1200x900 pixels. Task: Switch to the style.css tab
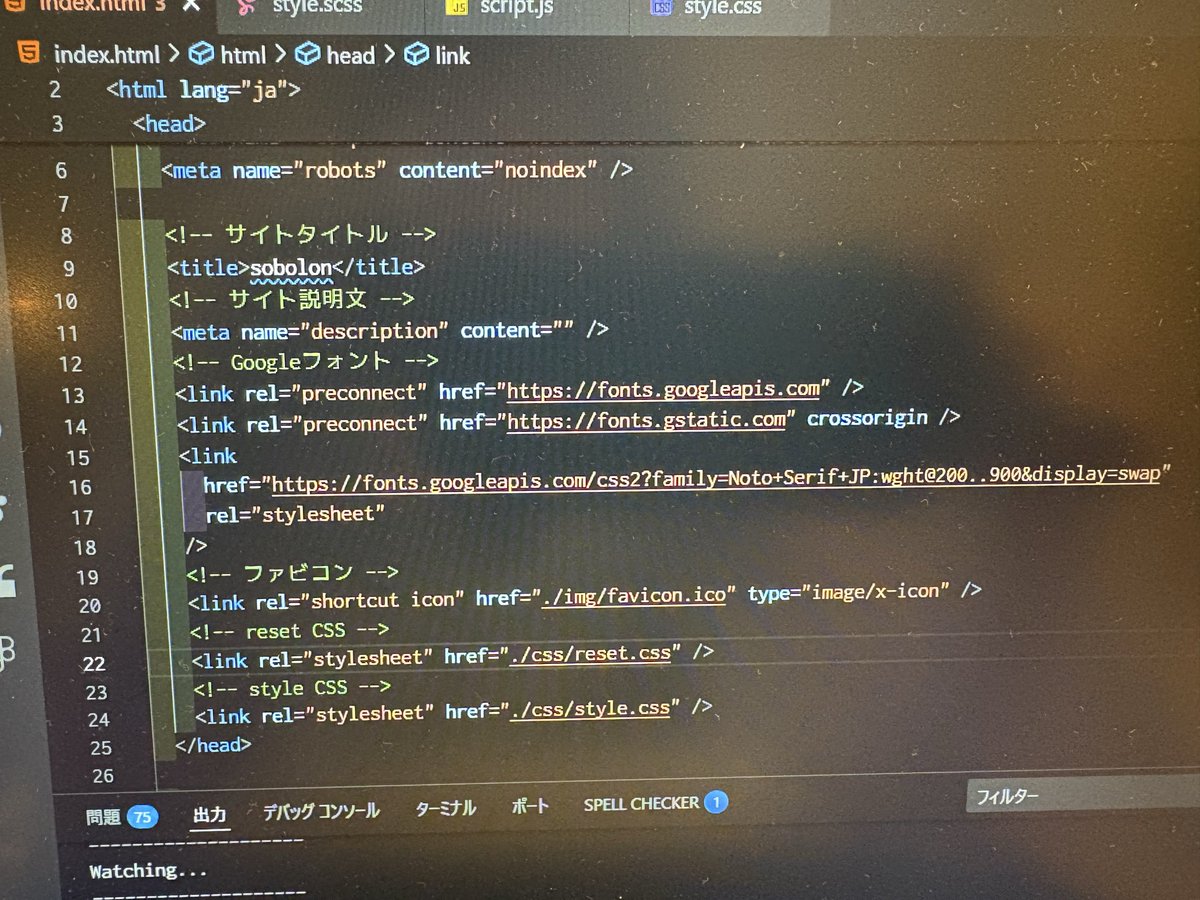point(722,9)
